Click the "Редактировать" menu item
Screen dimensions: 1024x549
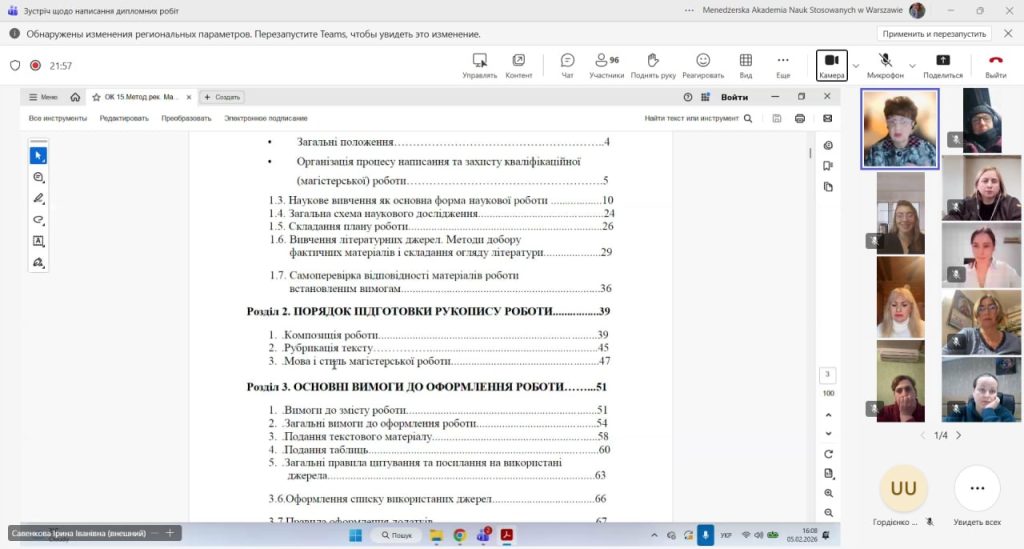(x=124, y=118)
